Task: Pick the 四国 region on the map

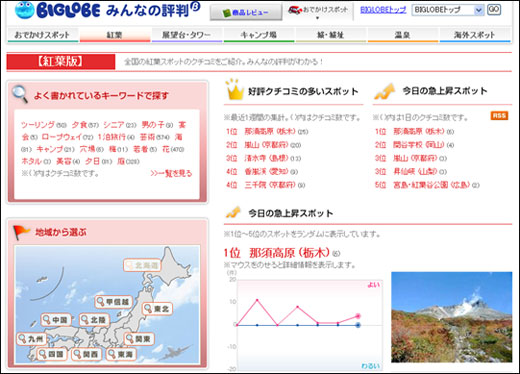Action: point(51,354)
